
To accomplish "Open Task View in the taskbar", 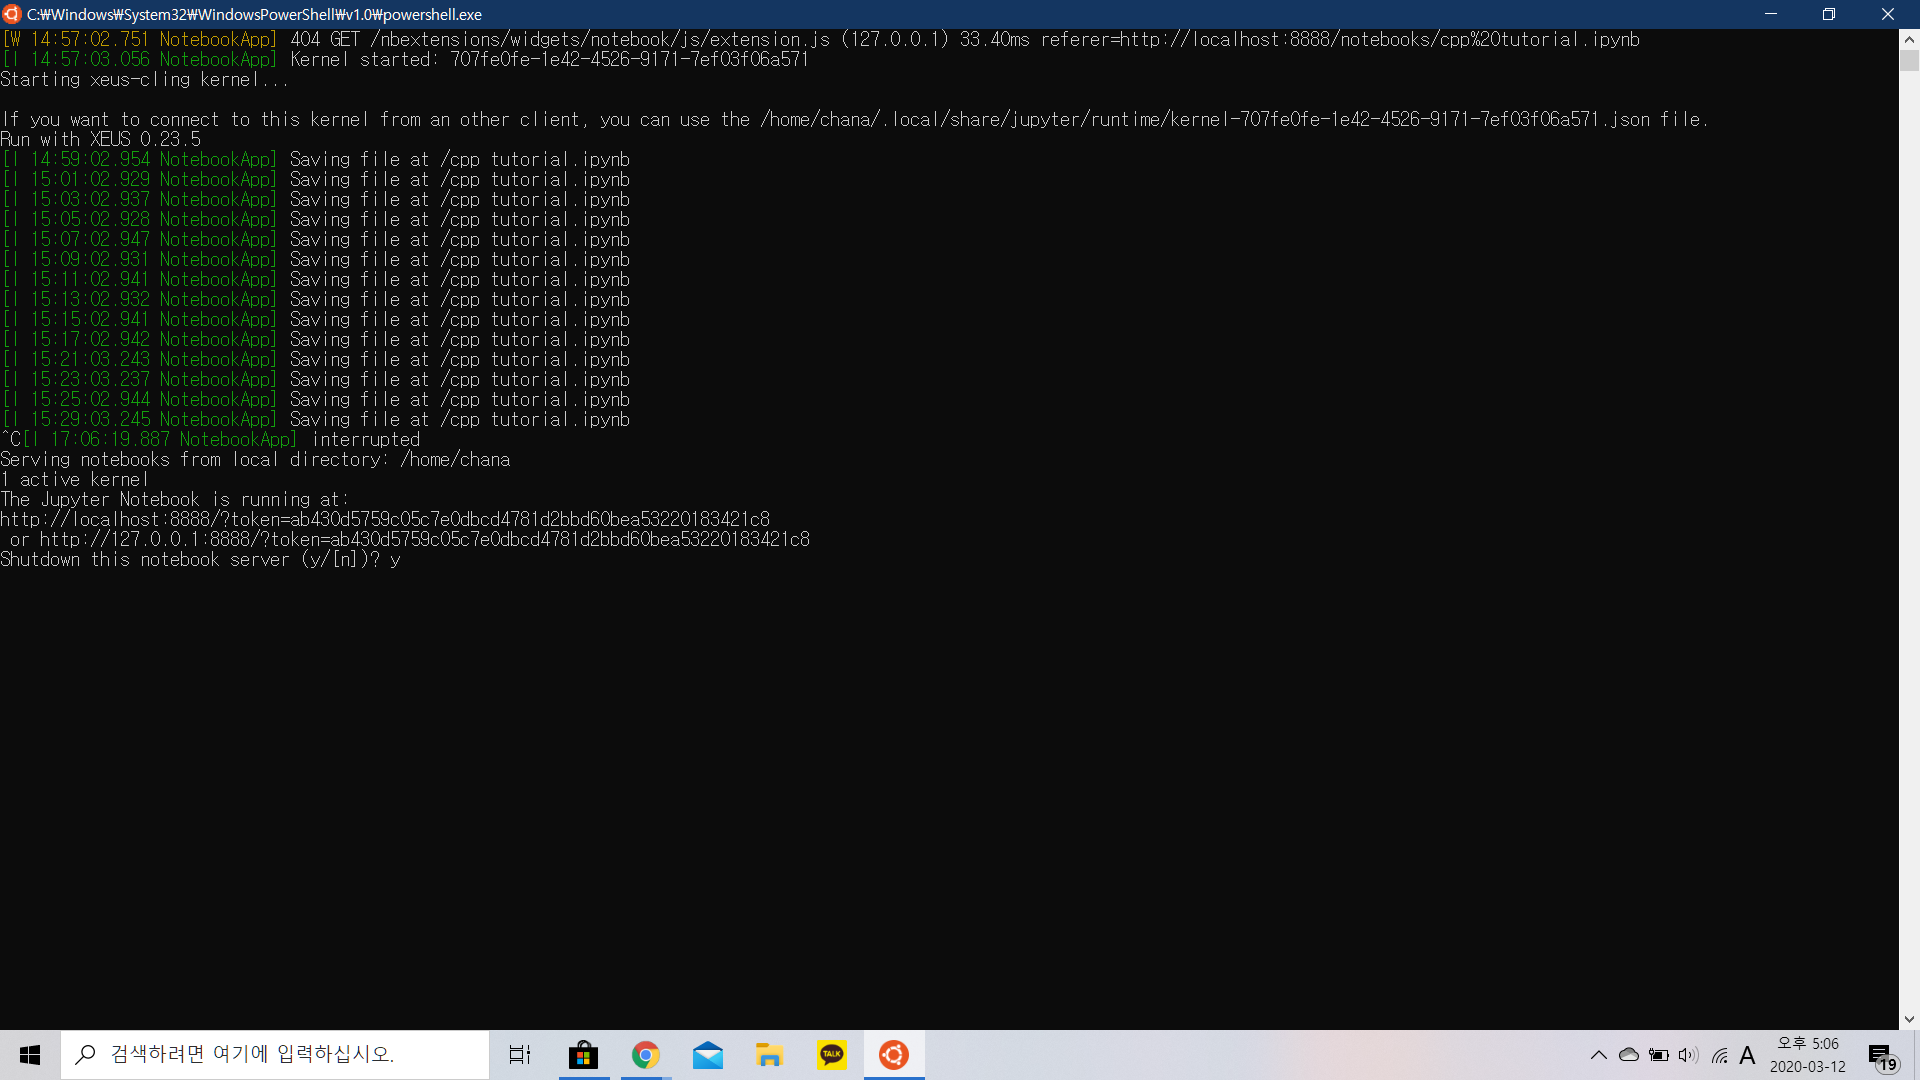I will 520,1055.
